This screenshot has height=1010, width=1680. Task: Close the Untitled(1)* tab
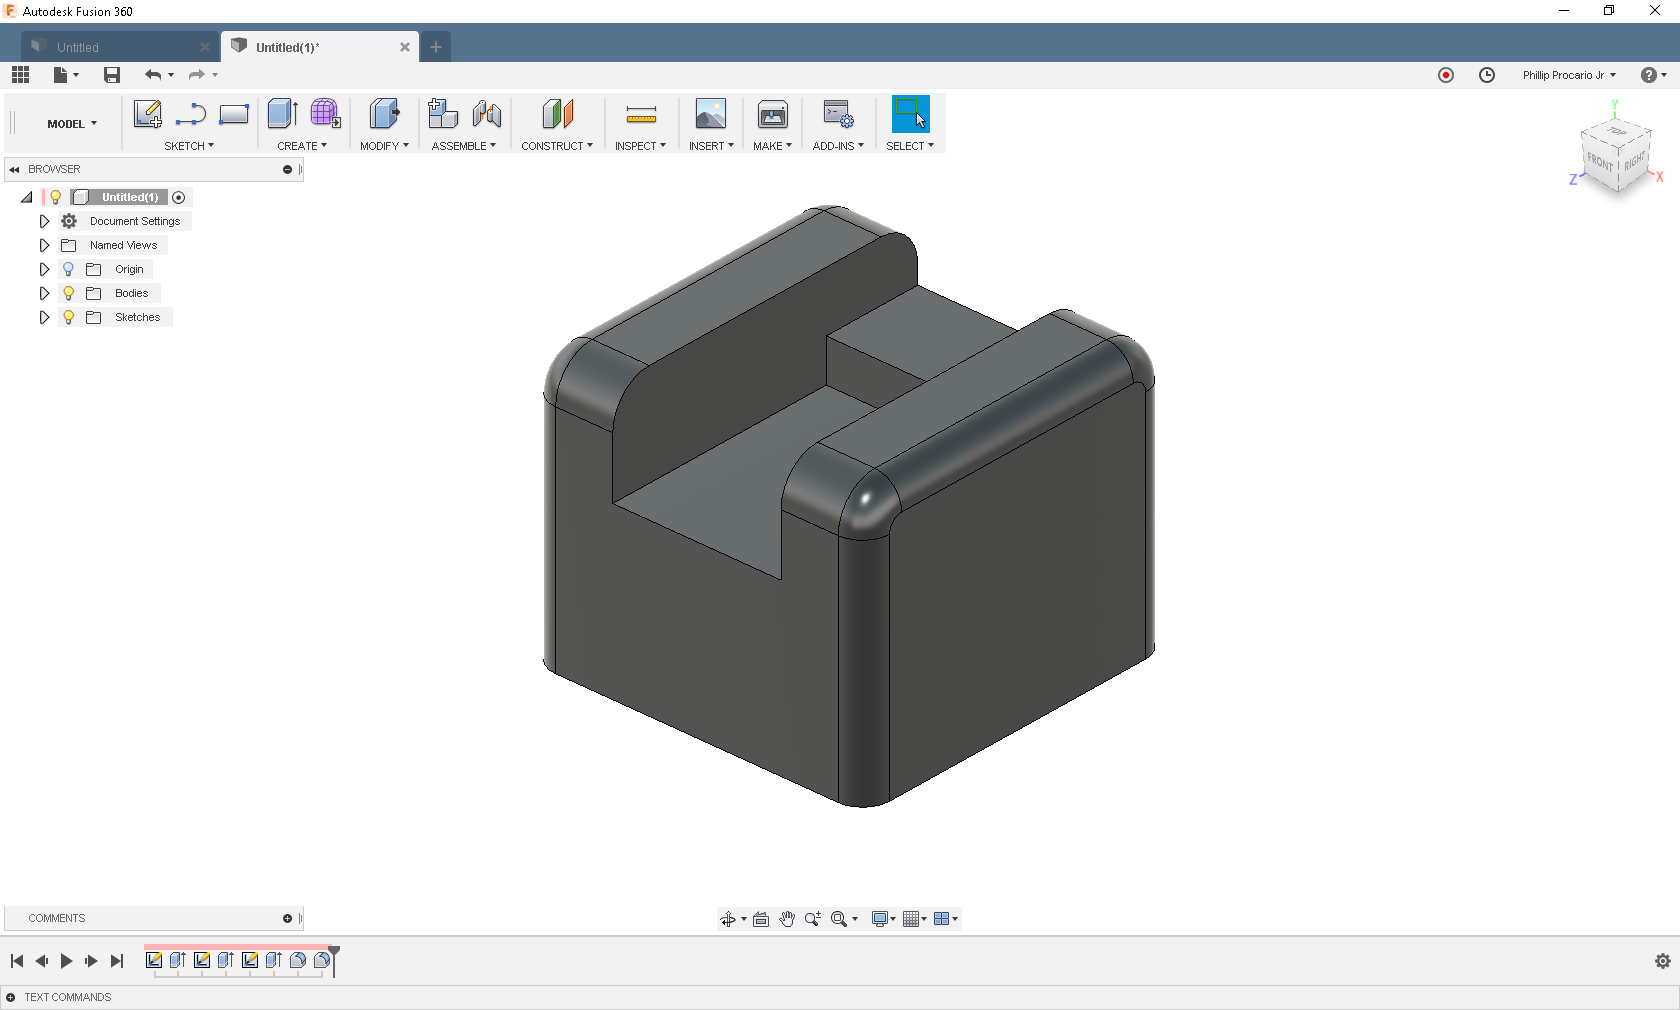(x=405, y=47)
